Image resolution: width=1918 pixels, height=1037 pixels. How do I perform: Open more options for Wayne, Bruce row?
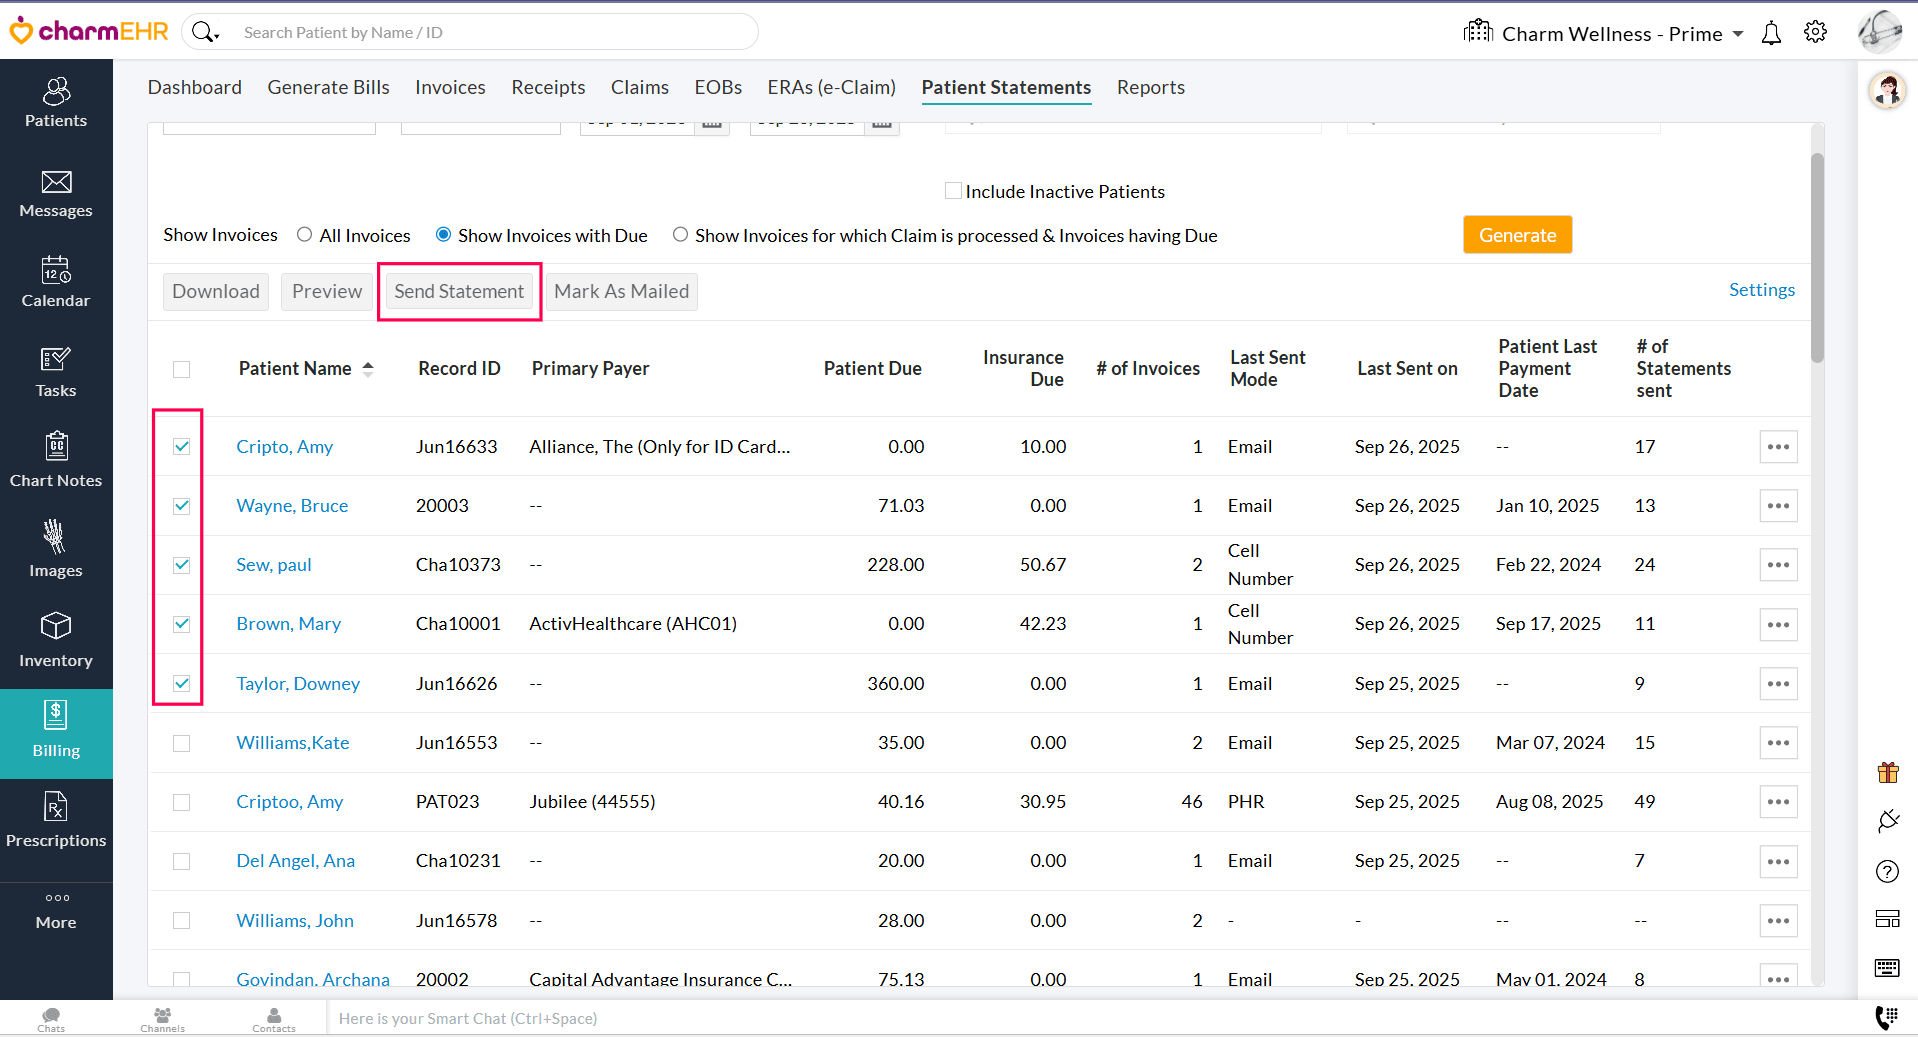pos(1777,506)
